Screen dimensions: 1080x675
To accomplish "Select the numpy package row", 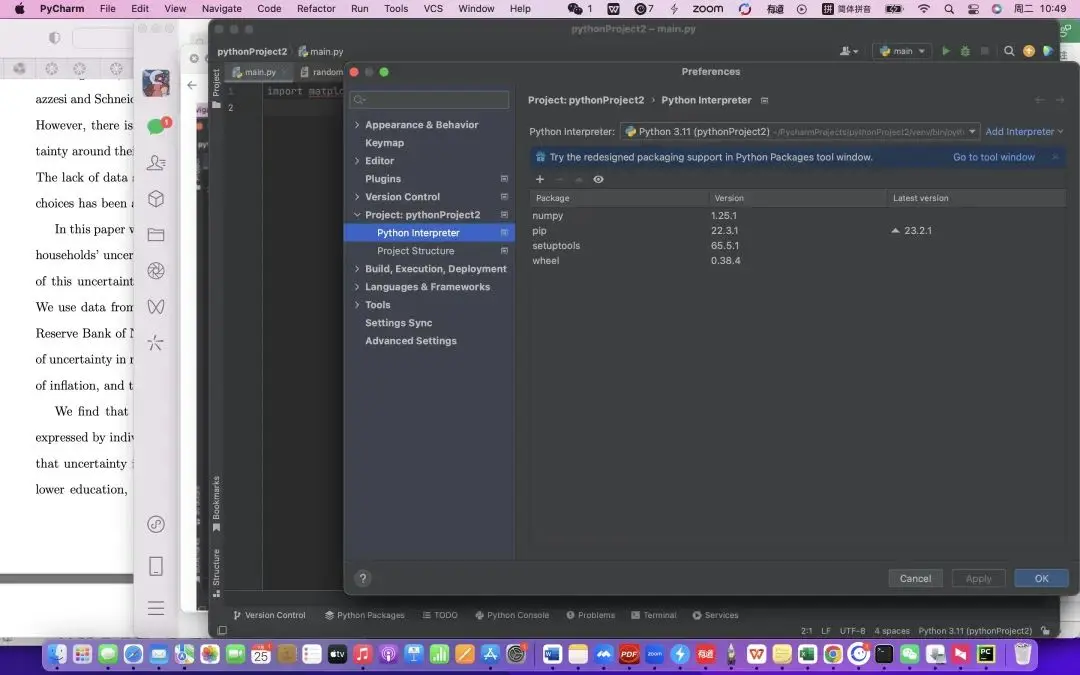I will [798, 216].
